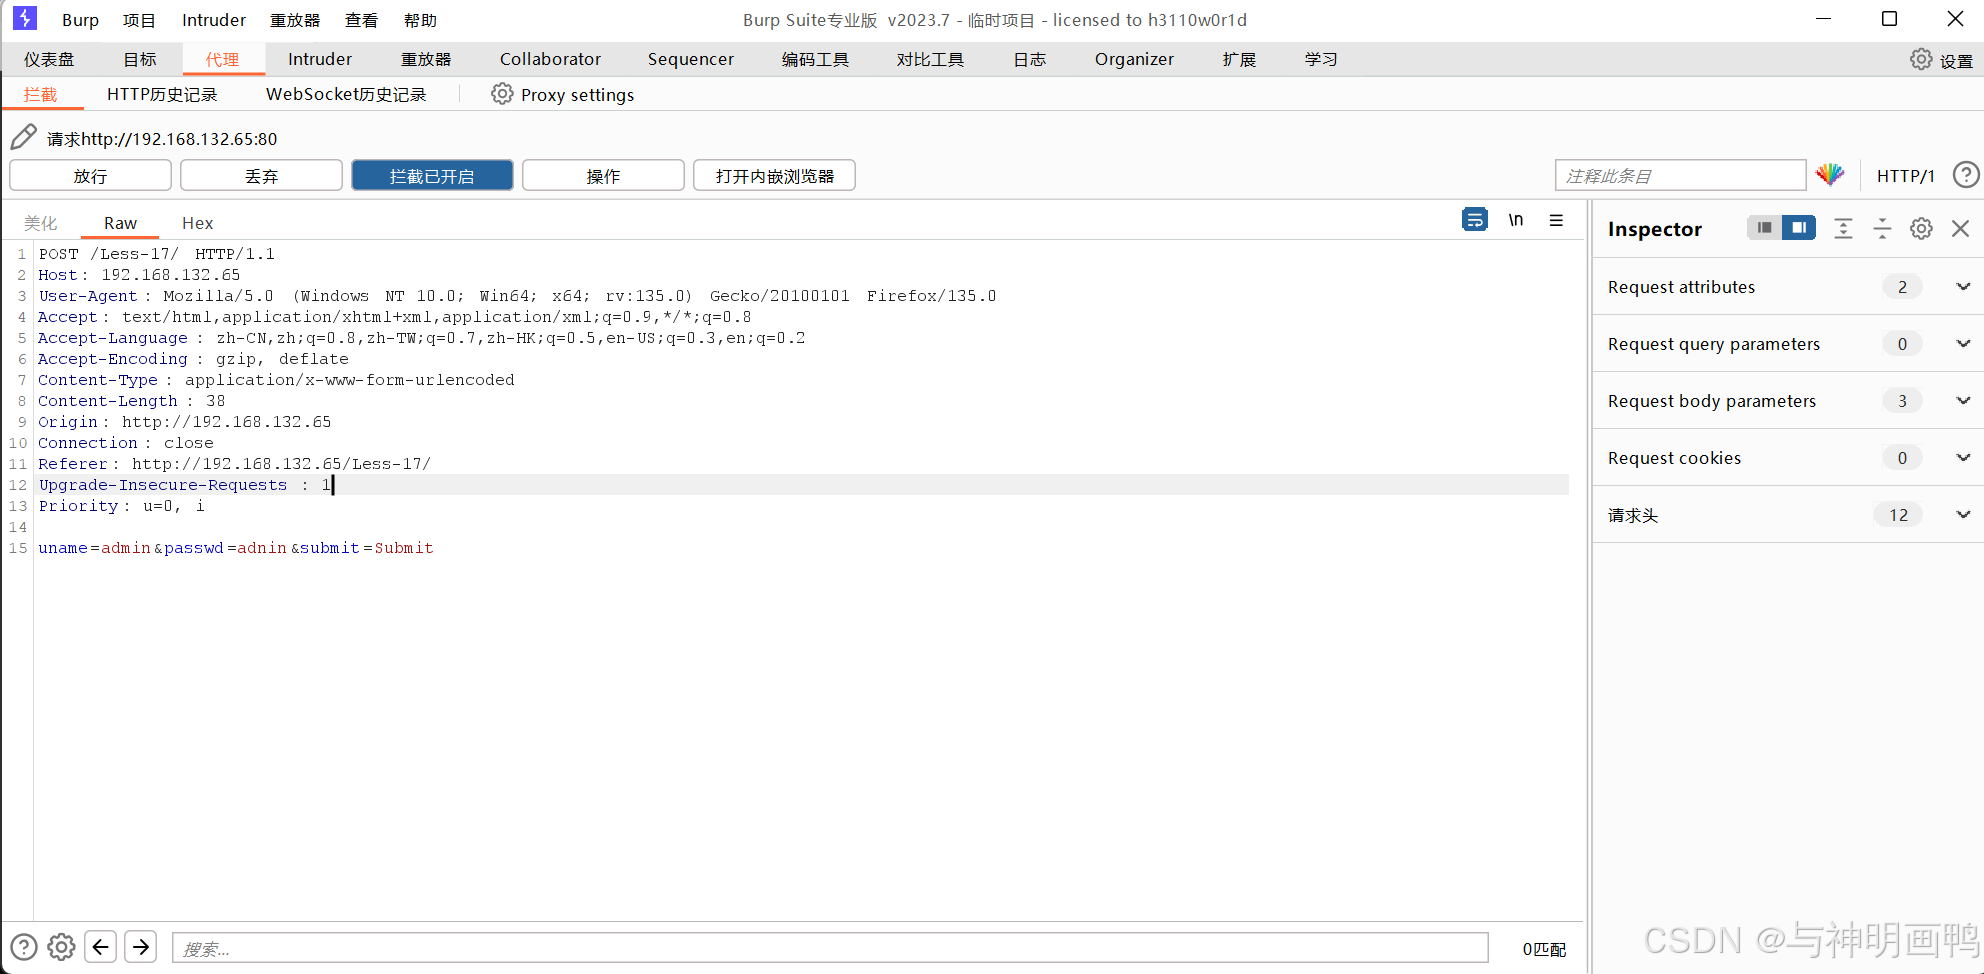Switch to the Collaborator tab
The width and height of the screenshot is (1984, 974).
pos(550,59)
